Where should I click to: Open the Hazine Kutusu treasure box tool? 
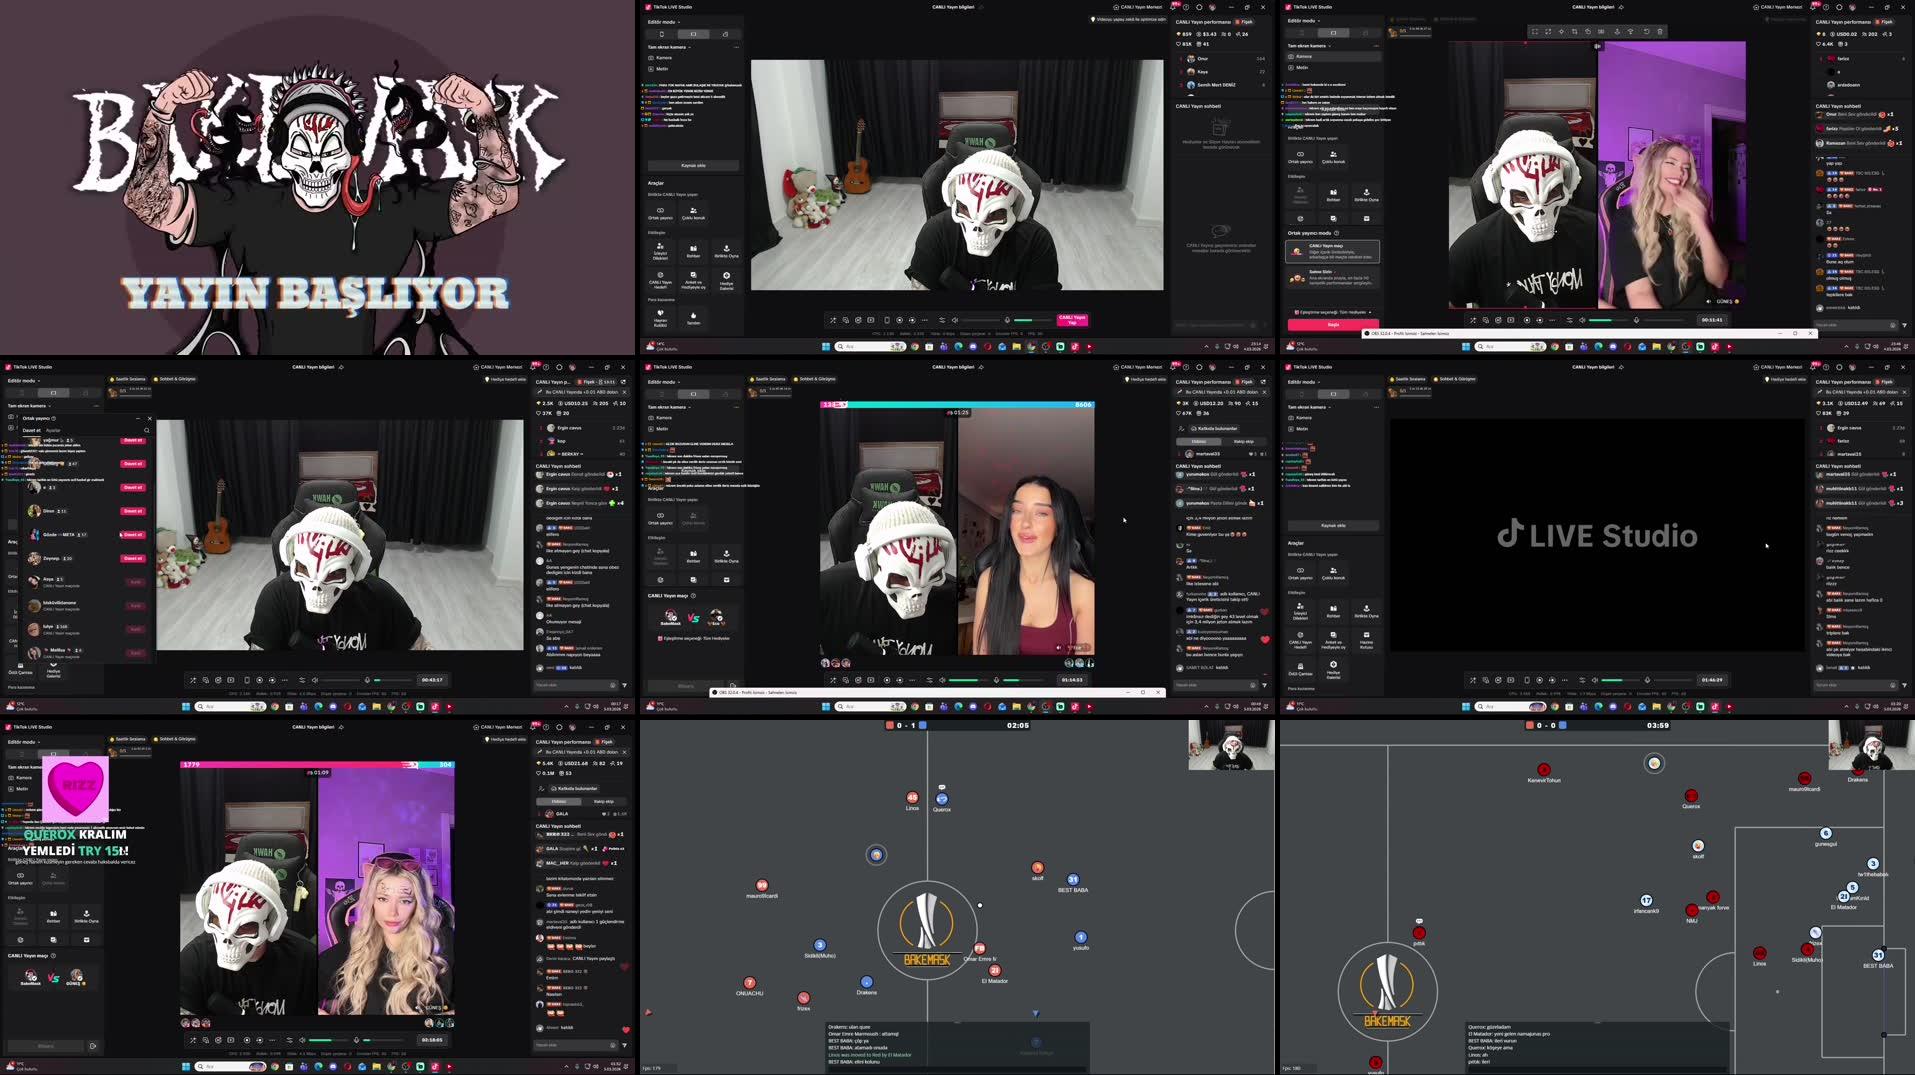1366,641
